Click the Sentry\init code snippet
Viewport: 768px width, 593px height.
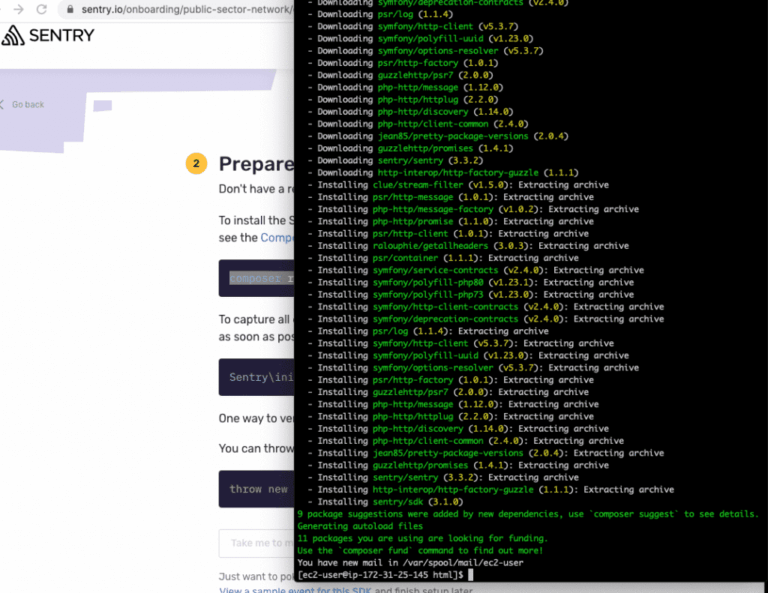click(256, 377)
